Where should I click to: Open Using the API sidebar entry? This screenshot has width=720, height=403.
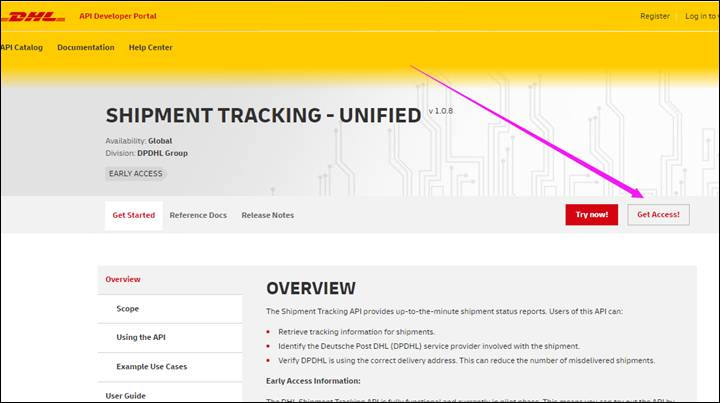(170, 337)
